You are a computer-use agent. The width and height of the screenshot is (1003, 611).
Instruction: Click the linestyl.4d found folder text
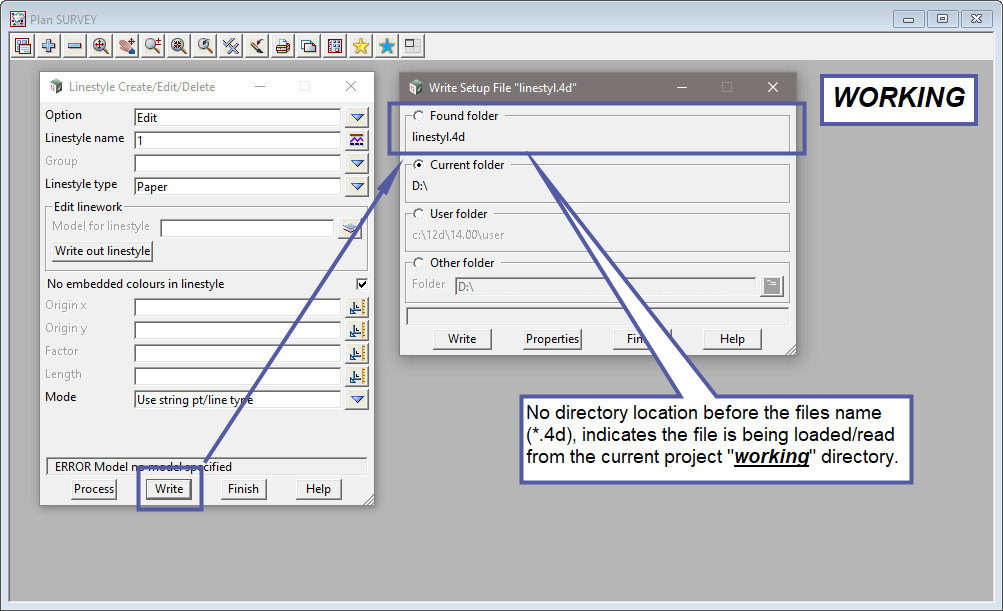(438, 137)
